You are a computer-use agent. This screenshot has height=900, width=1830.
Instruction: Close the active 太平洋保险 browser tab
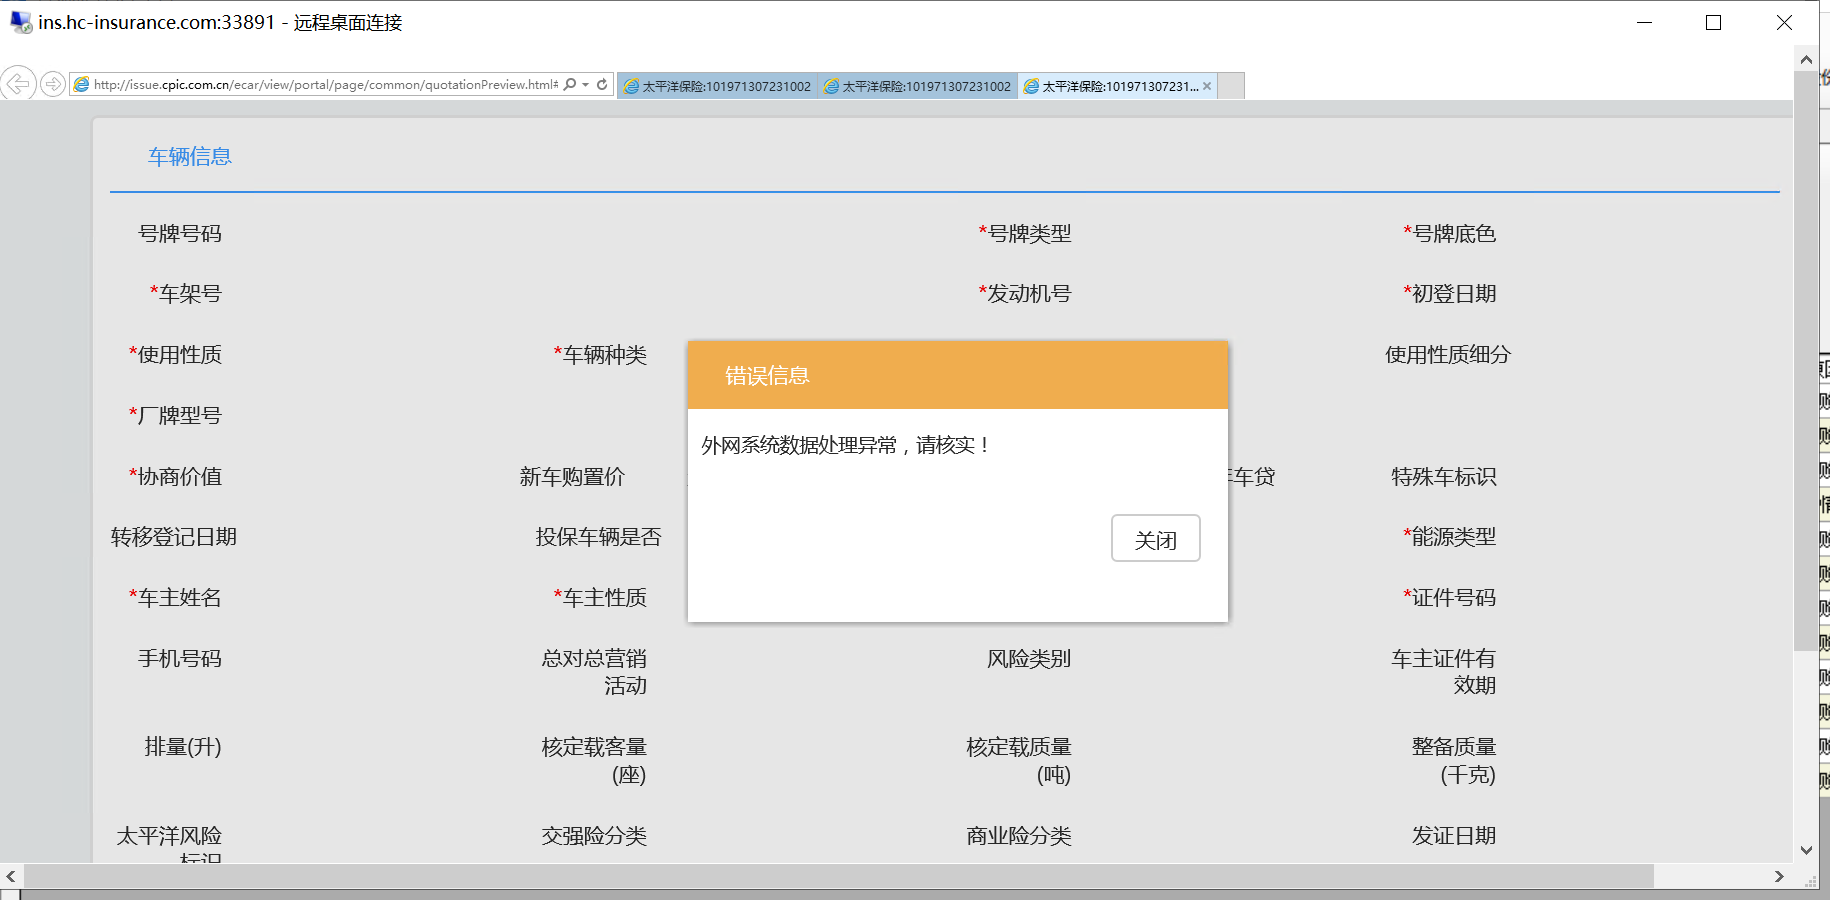[x=1207, y=86]
